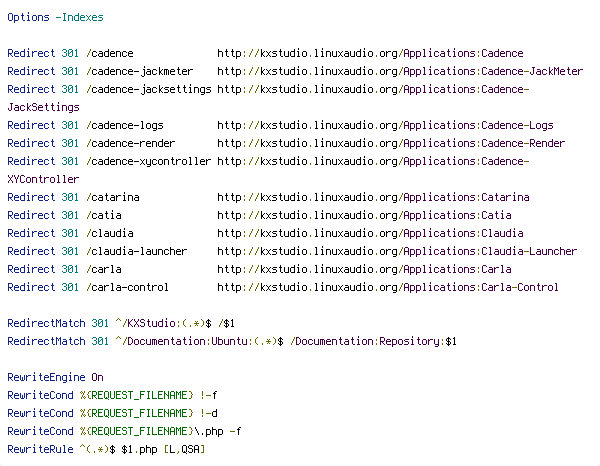Image resolution: width=600 pixels, height=466 pixels.
Task: Click the '/cadence-jacksettings' path
Action: (x=149, y=90)
